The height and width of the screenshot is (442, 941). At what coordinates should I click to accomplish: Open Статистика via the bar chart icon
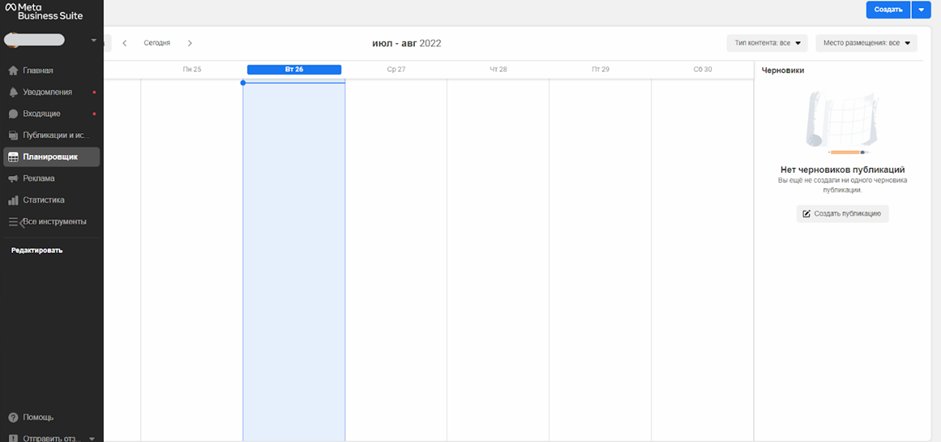[13, 200]
